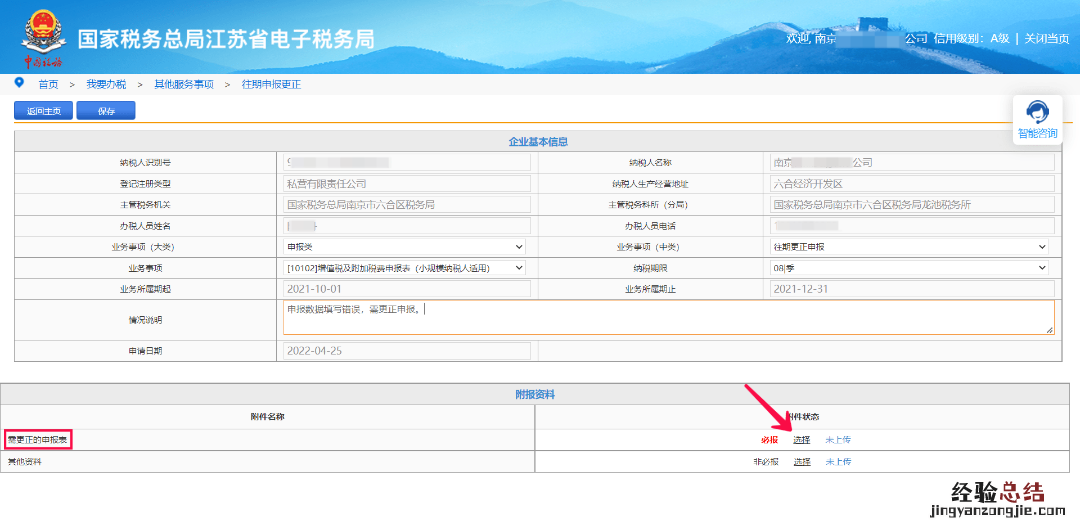
Task: Click into the 情况说明 text area
Action: 668,318
